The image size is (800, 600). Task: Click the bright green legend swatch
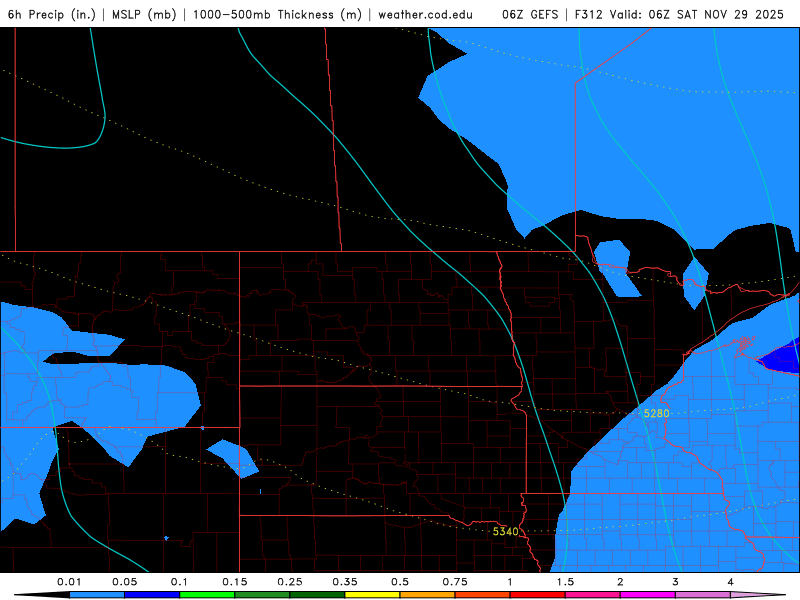point(207,595)
